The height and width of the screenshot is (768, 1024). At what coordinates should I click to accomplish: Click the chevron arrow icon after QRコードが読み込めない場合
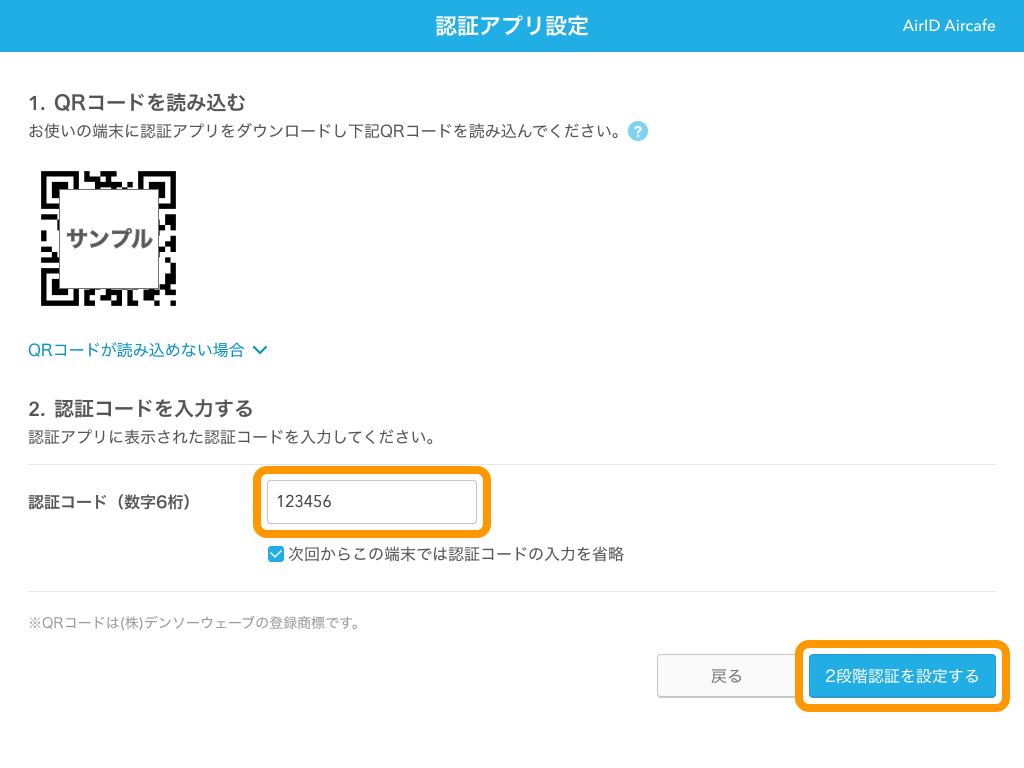point(260,350)
